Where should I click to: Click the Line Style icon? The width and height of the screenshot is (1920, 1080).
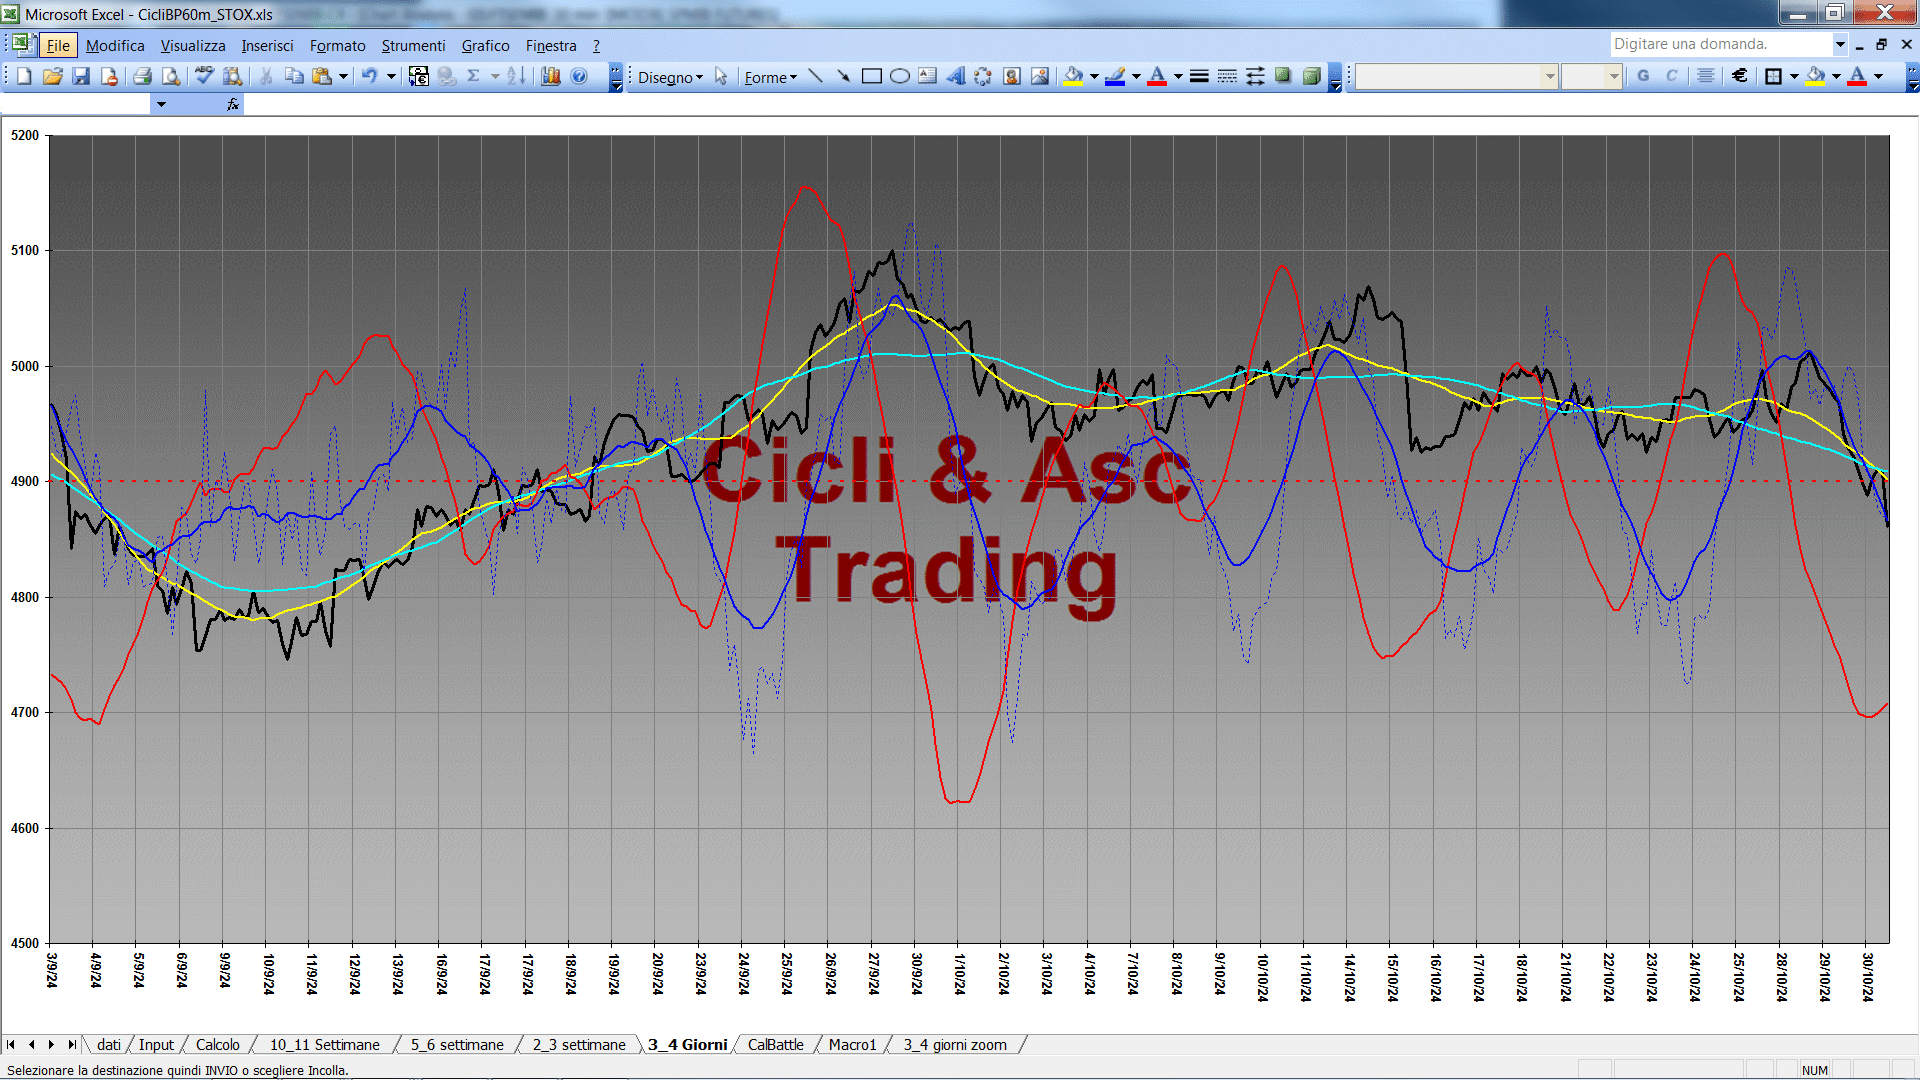pos(1199,76)
